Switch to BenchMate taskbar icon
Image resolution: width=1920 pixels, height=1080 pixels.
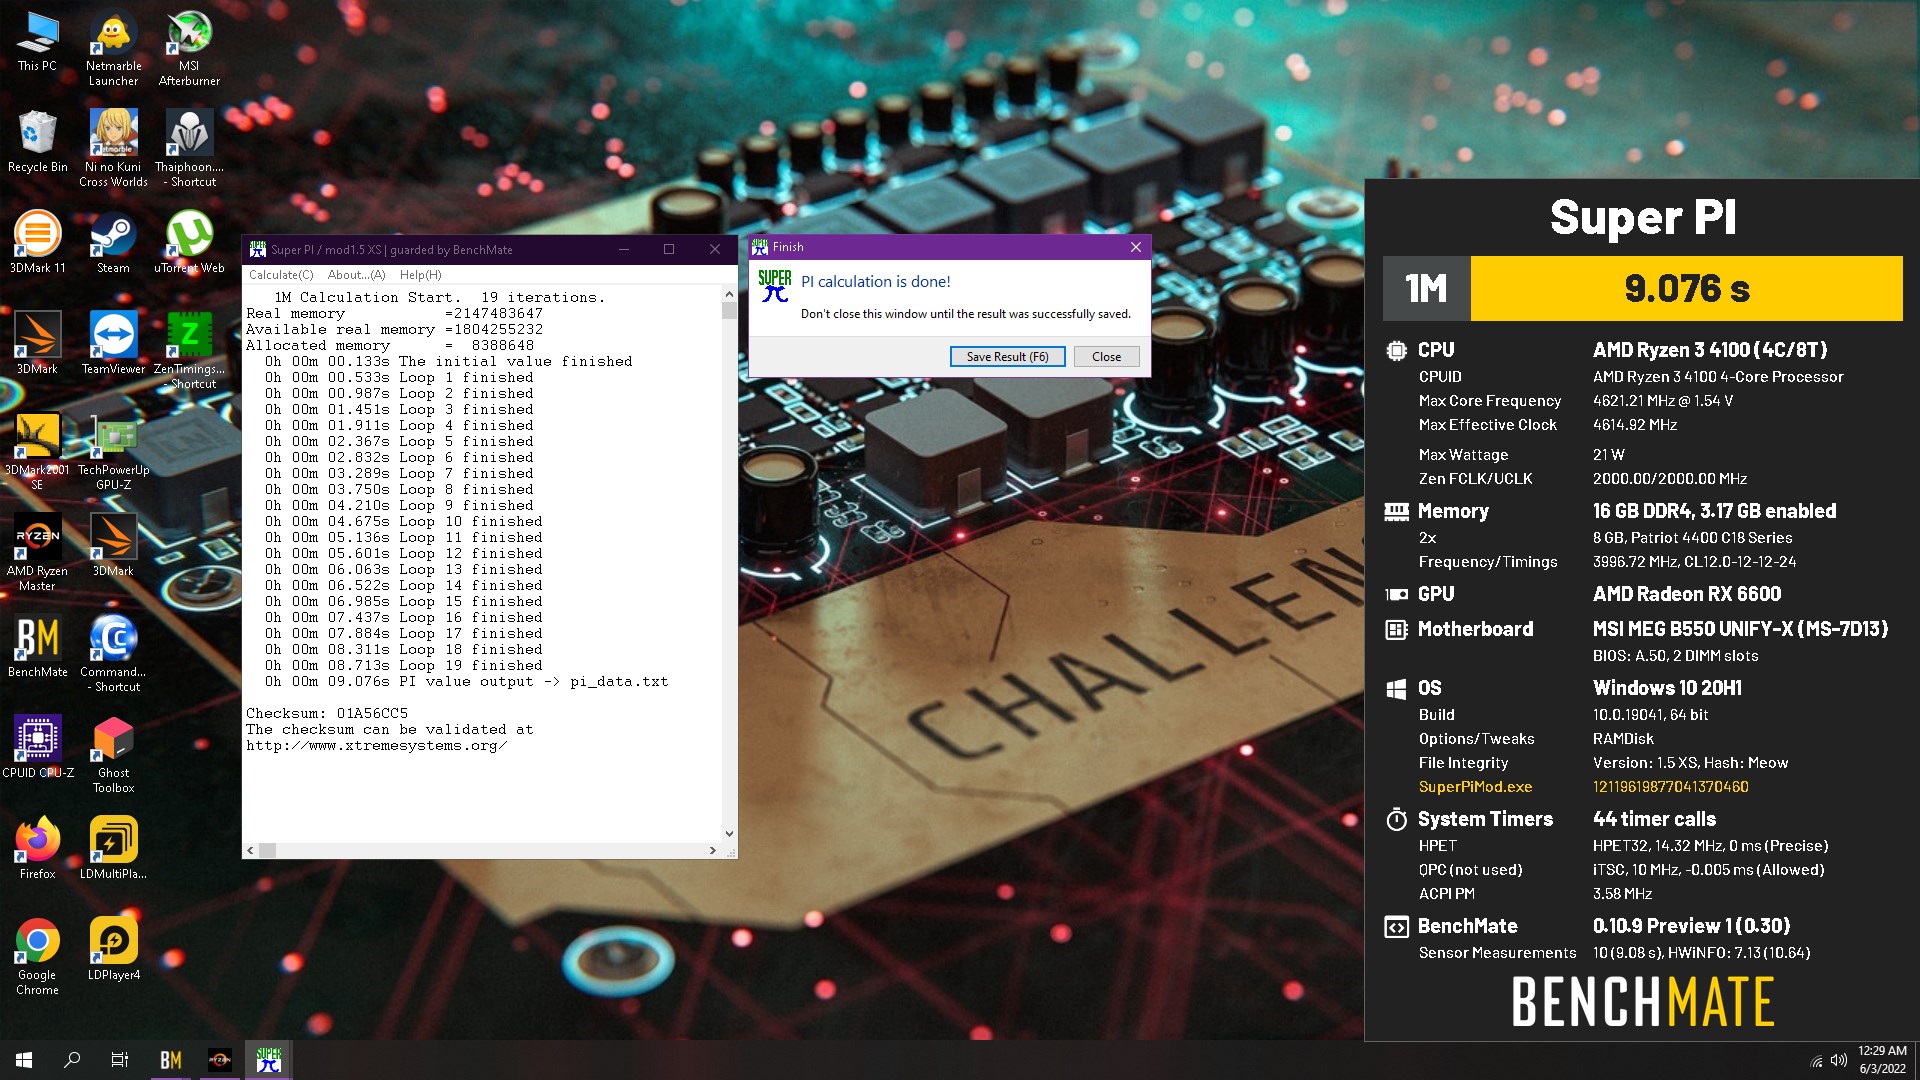click(171, 1060)
